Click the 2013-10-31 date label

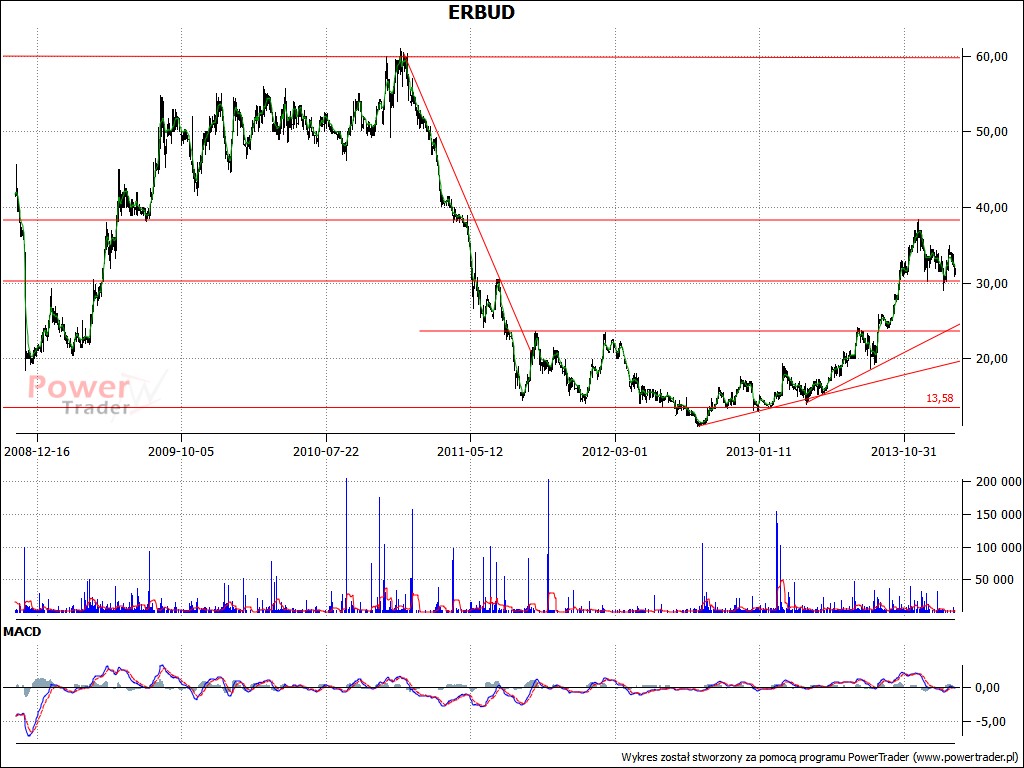click(904, 451)
